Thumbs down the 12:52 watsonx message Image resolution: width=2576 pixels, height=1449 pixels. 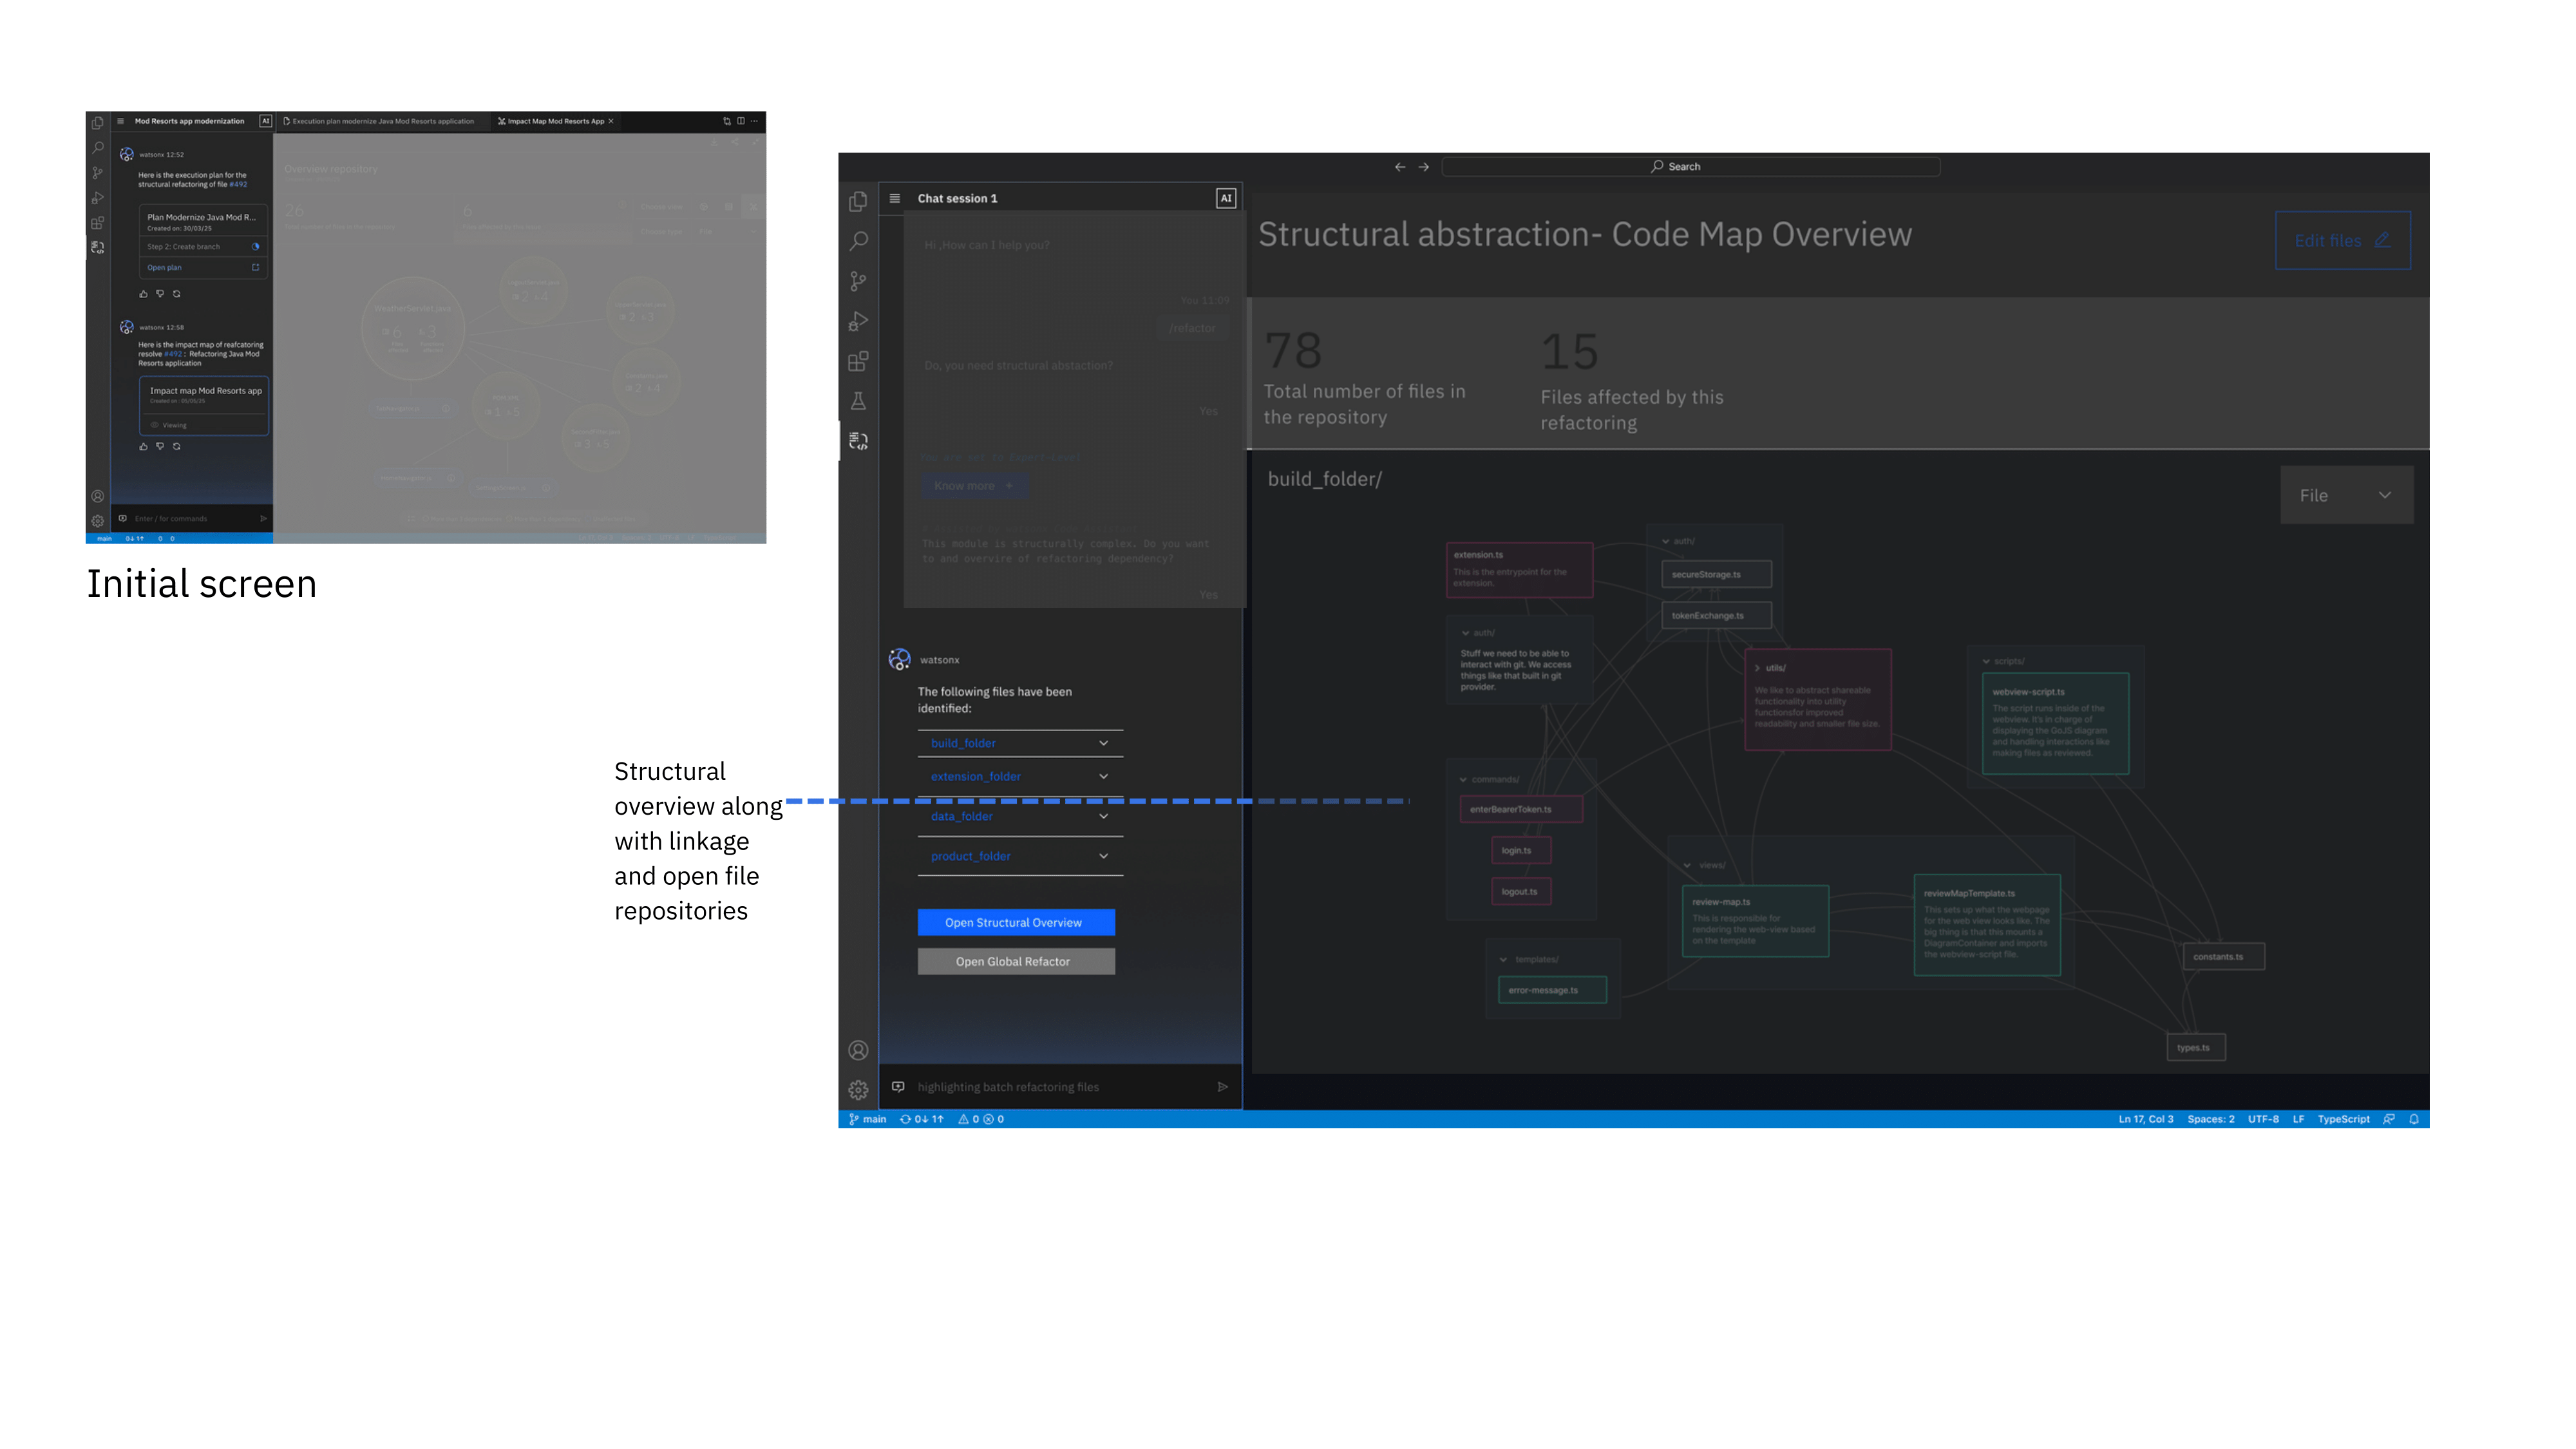tap(160, 294)
